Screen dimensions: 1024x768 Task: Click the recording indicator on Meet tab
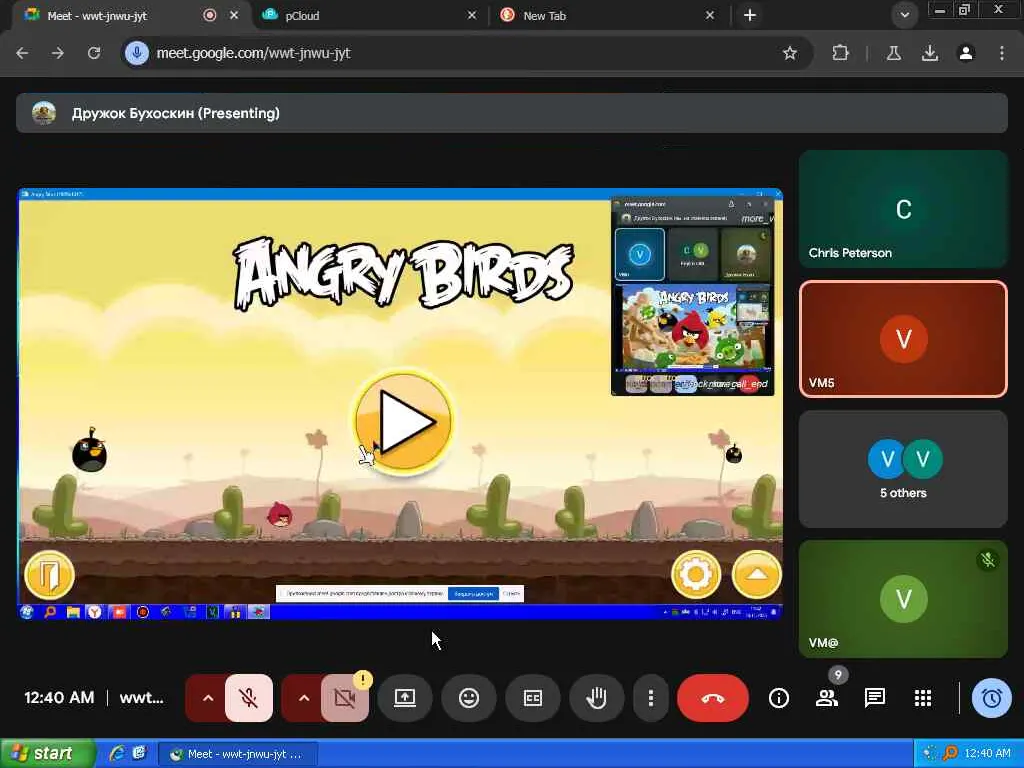click(x=210, y=15)
